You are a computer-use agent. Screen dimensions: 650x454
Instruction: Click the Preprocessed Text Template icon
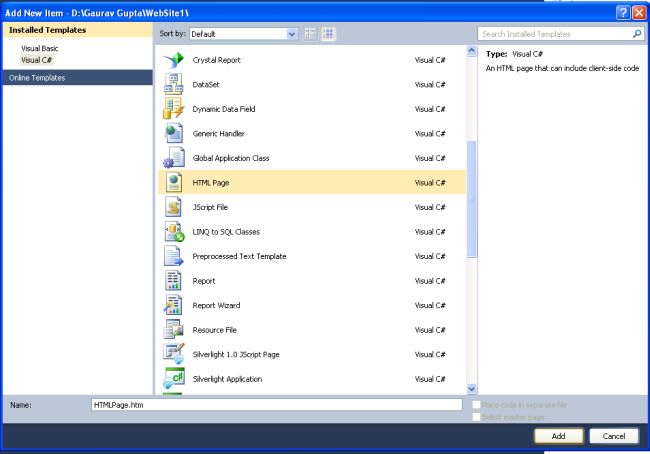point(174,256)
